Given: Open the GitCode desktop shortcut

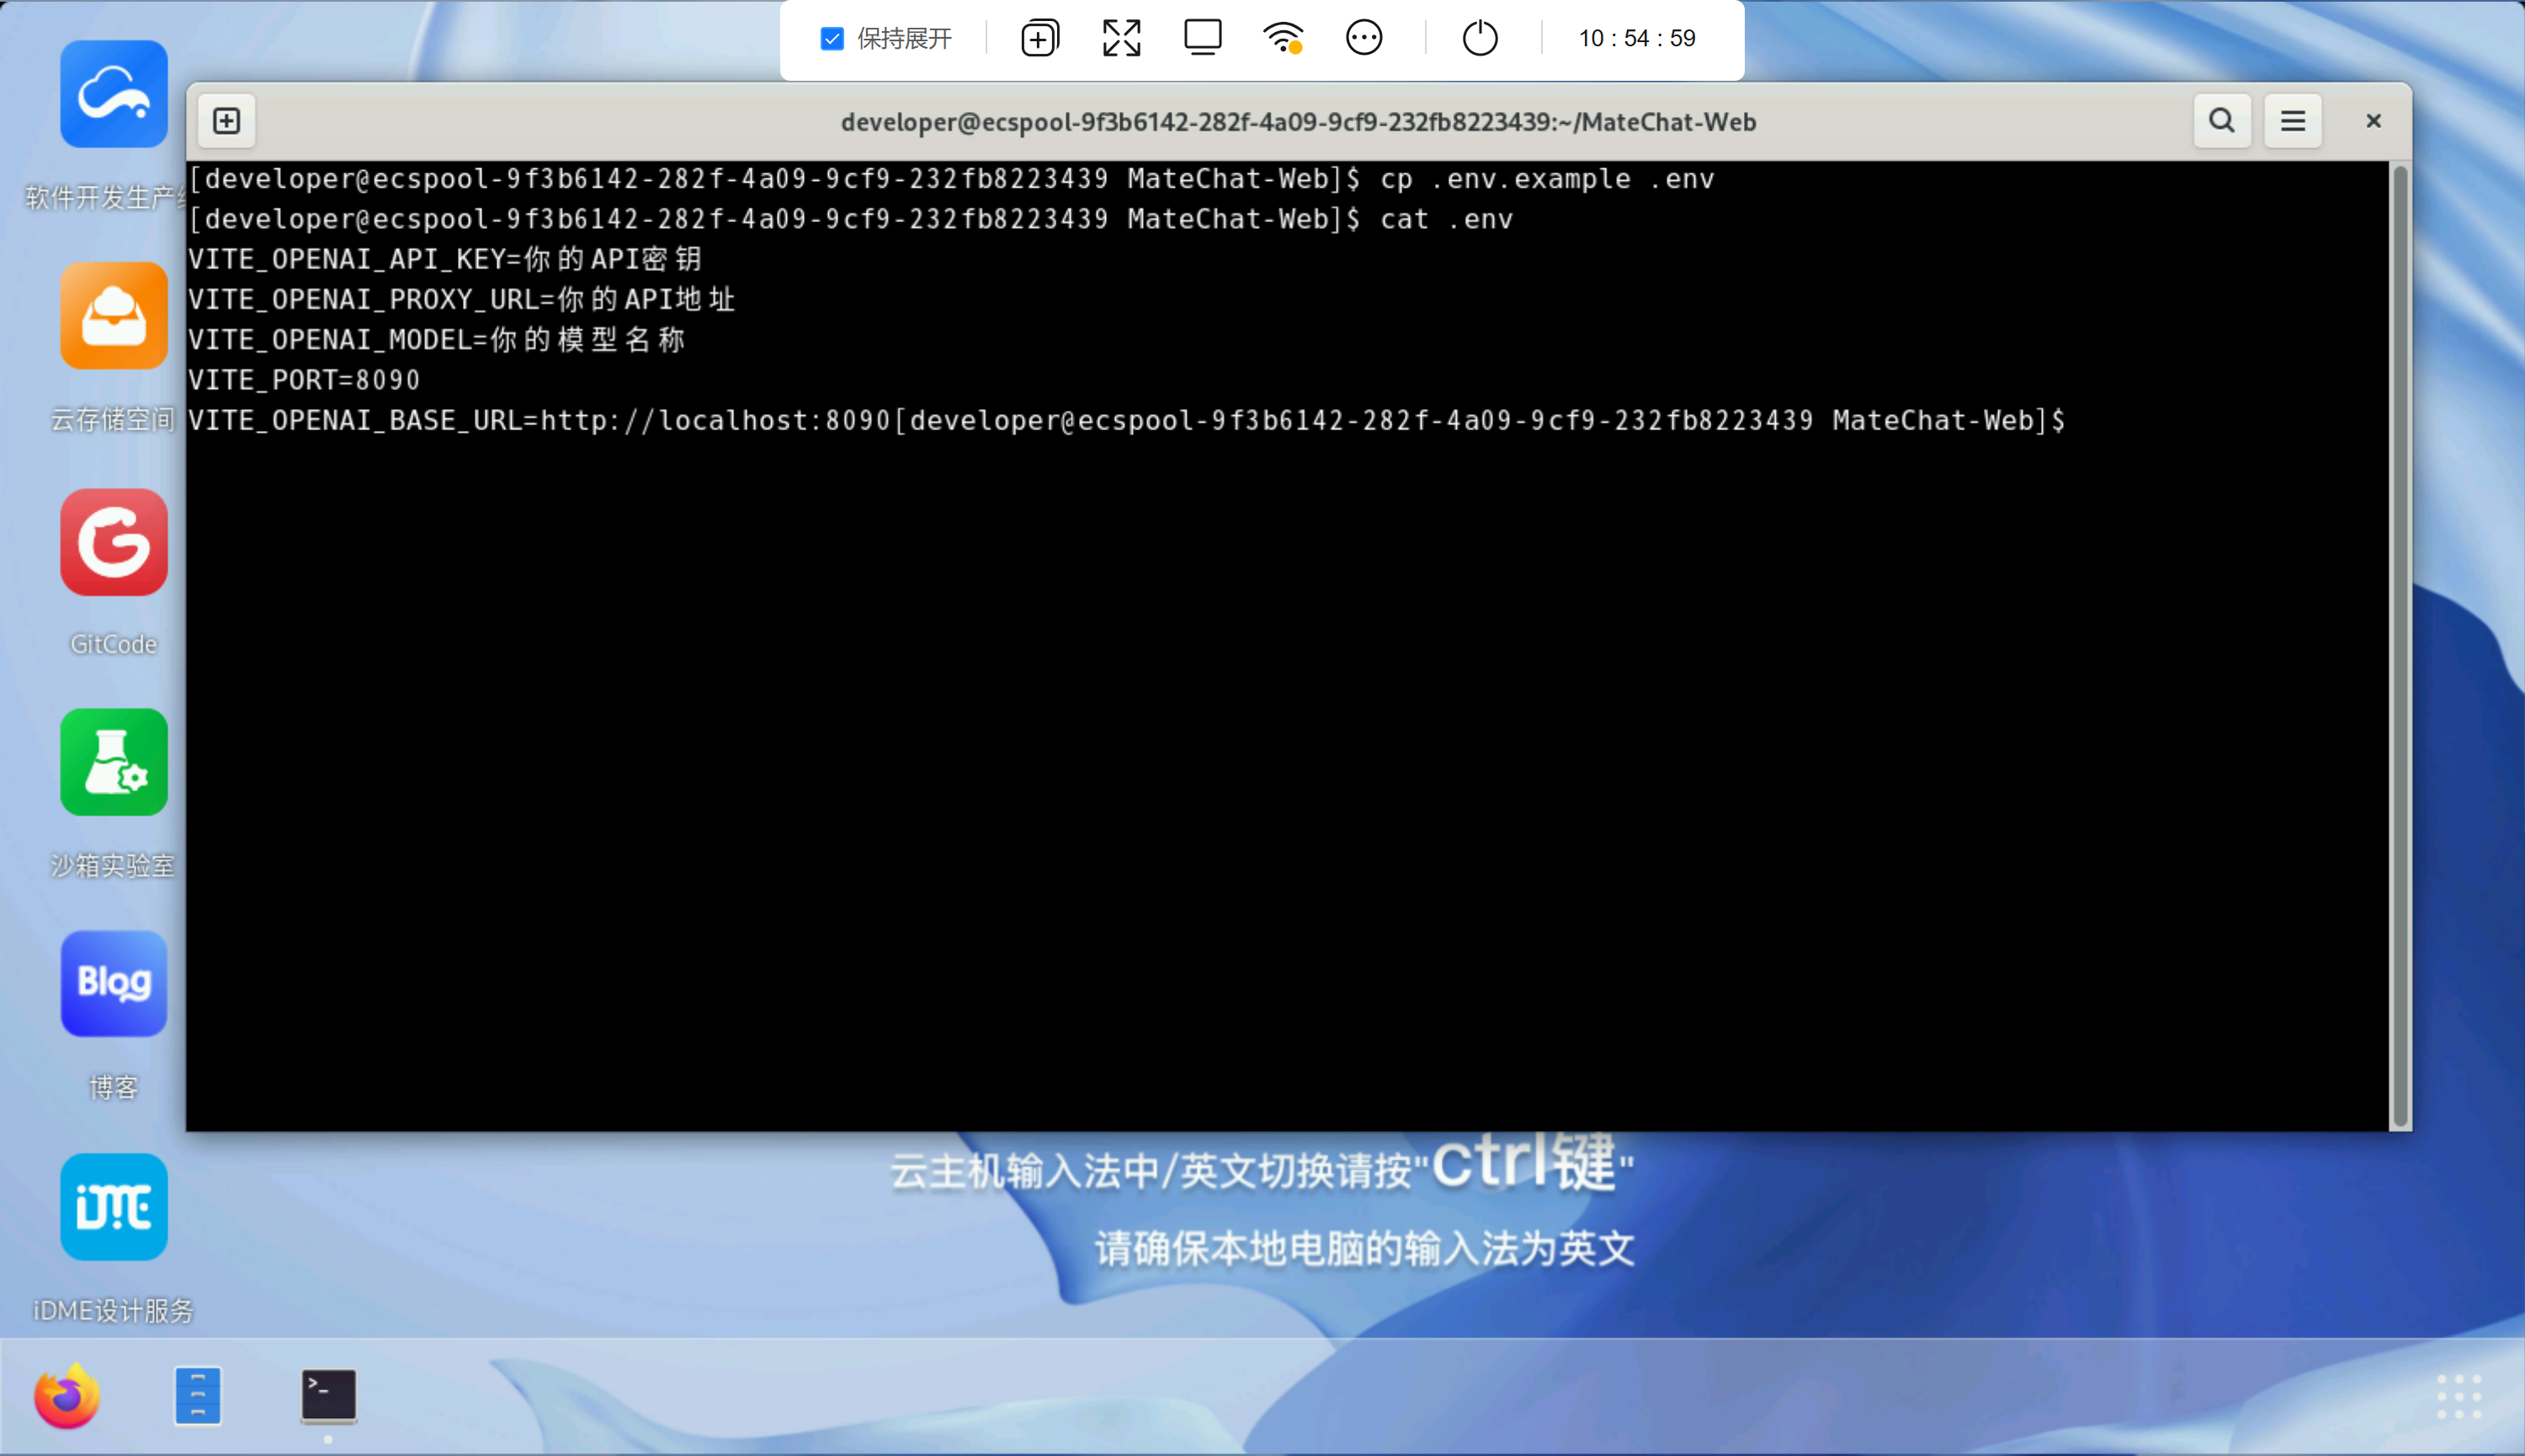Looking at the screenshot, I should point(114,543).
